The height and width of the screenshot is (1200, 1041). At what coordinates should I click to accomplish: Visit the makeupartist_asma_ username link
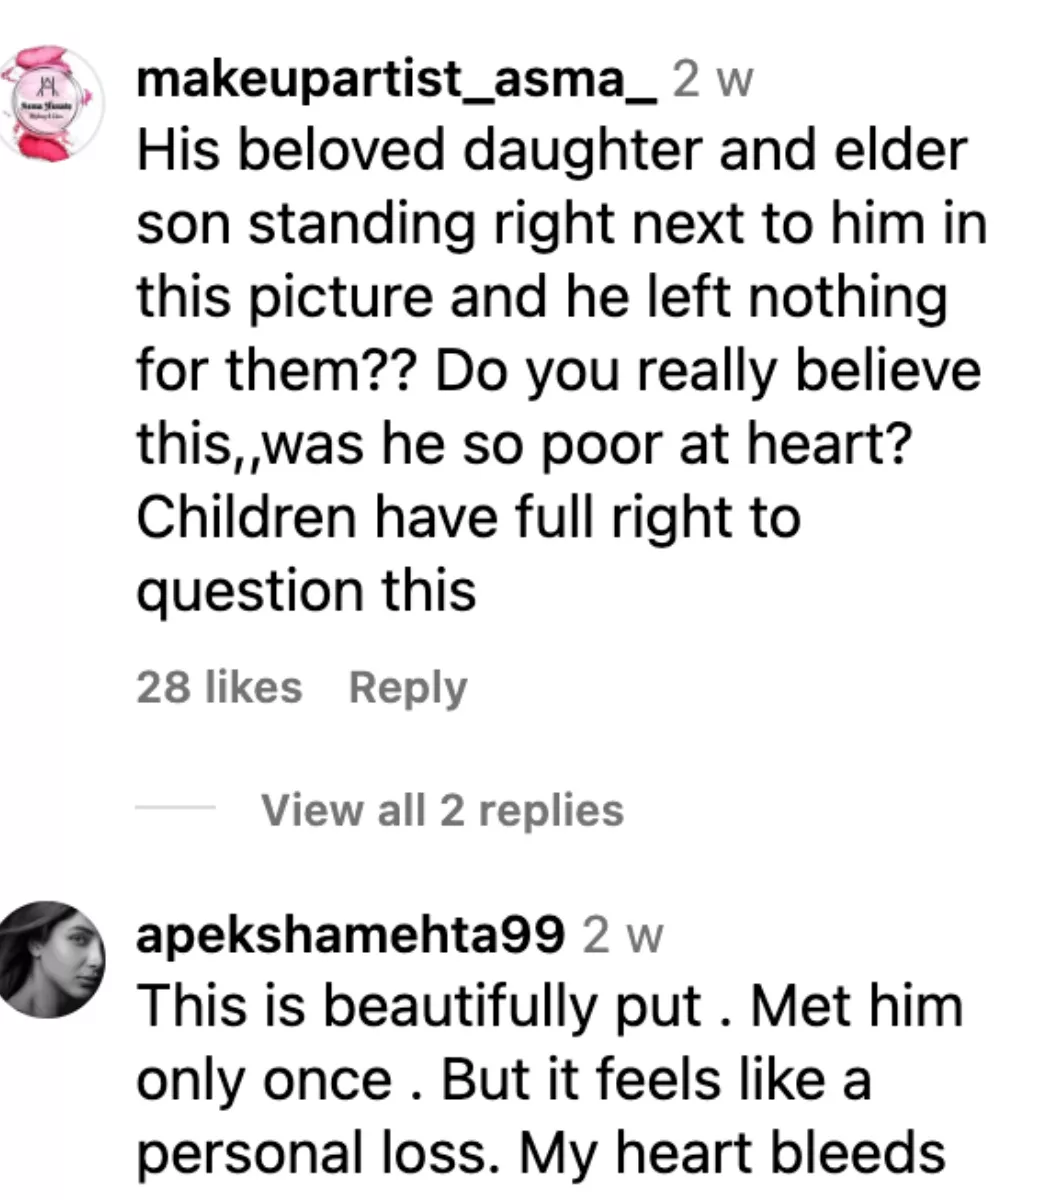[397, 79]
